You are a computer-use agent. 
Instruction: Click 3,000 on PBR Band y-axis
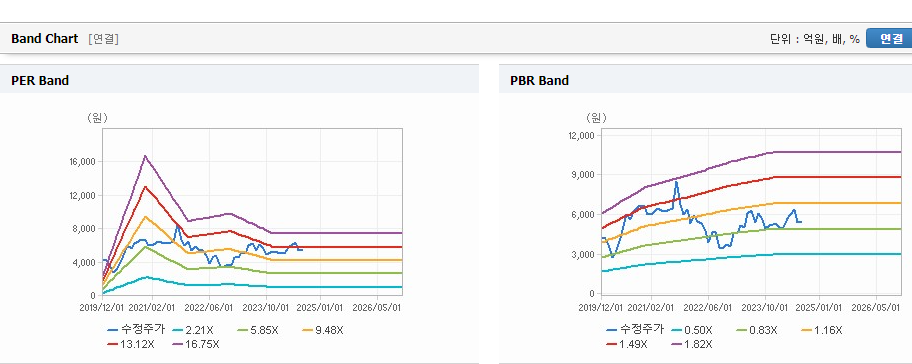pyautogui.click(x=584, y=255)
